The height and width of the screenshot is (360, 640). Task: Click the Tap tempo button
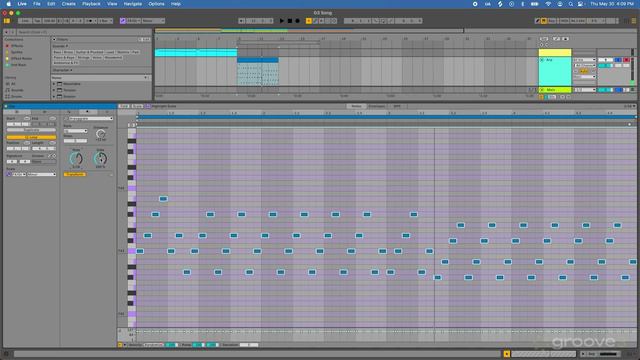37,21
